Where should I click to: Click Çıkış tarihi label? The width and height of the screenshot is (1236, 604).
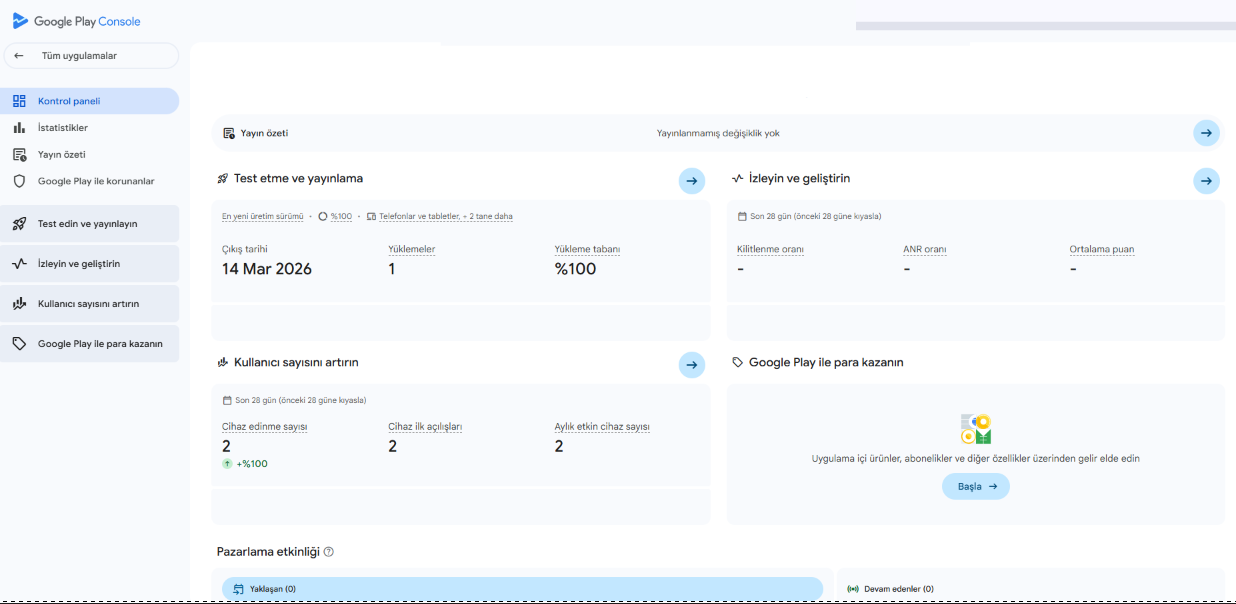(245, 249)
